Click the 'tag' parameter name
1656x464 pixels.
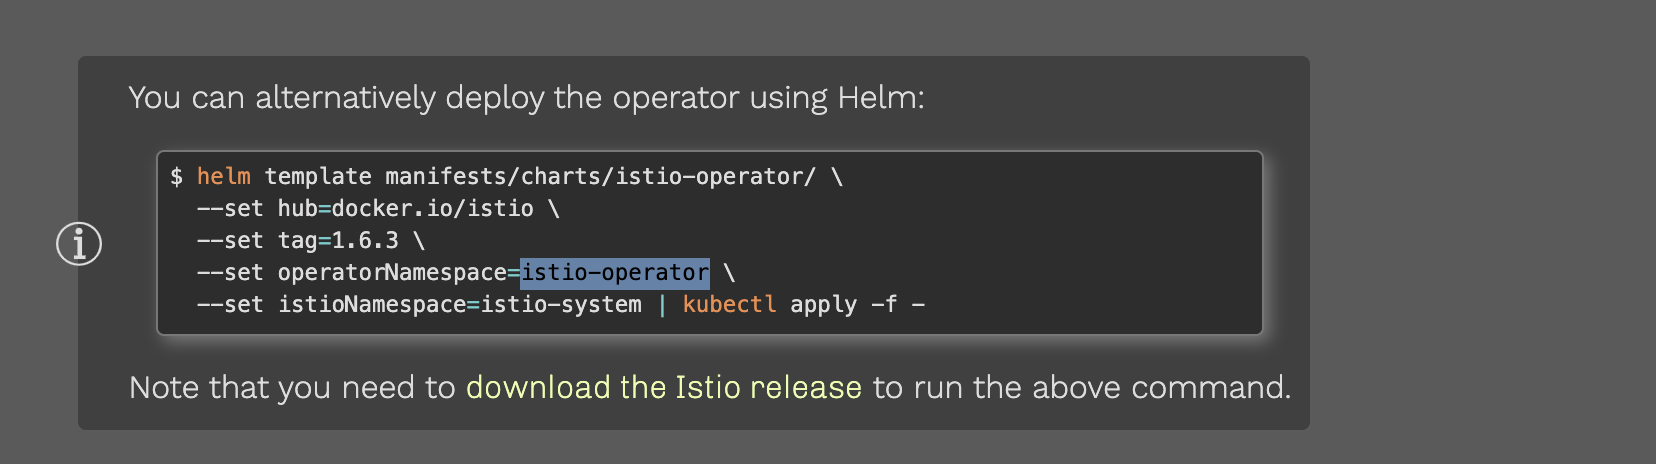[x=297, y=240]
